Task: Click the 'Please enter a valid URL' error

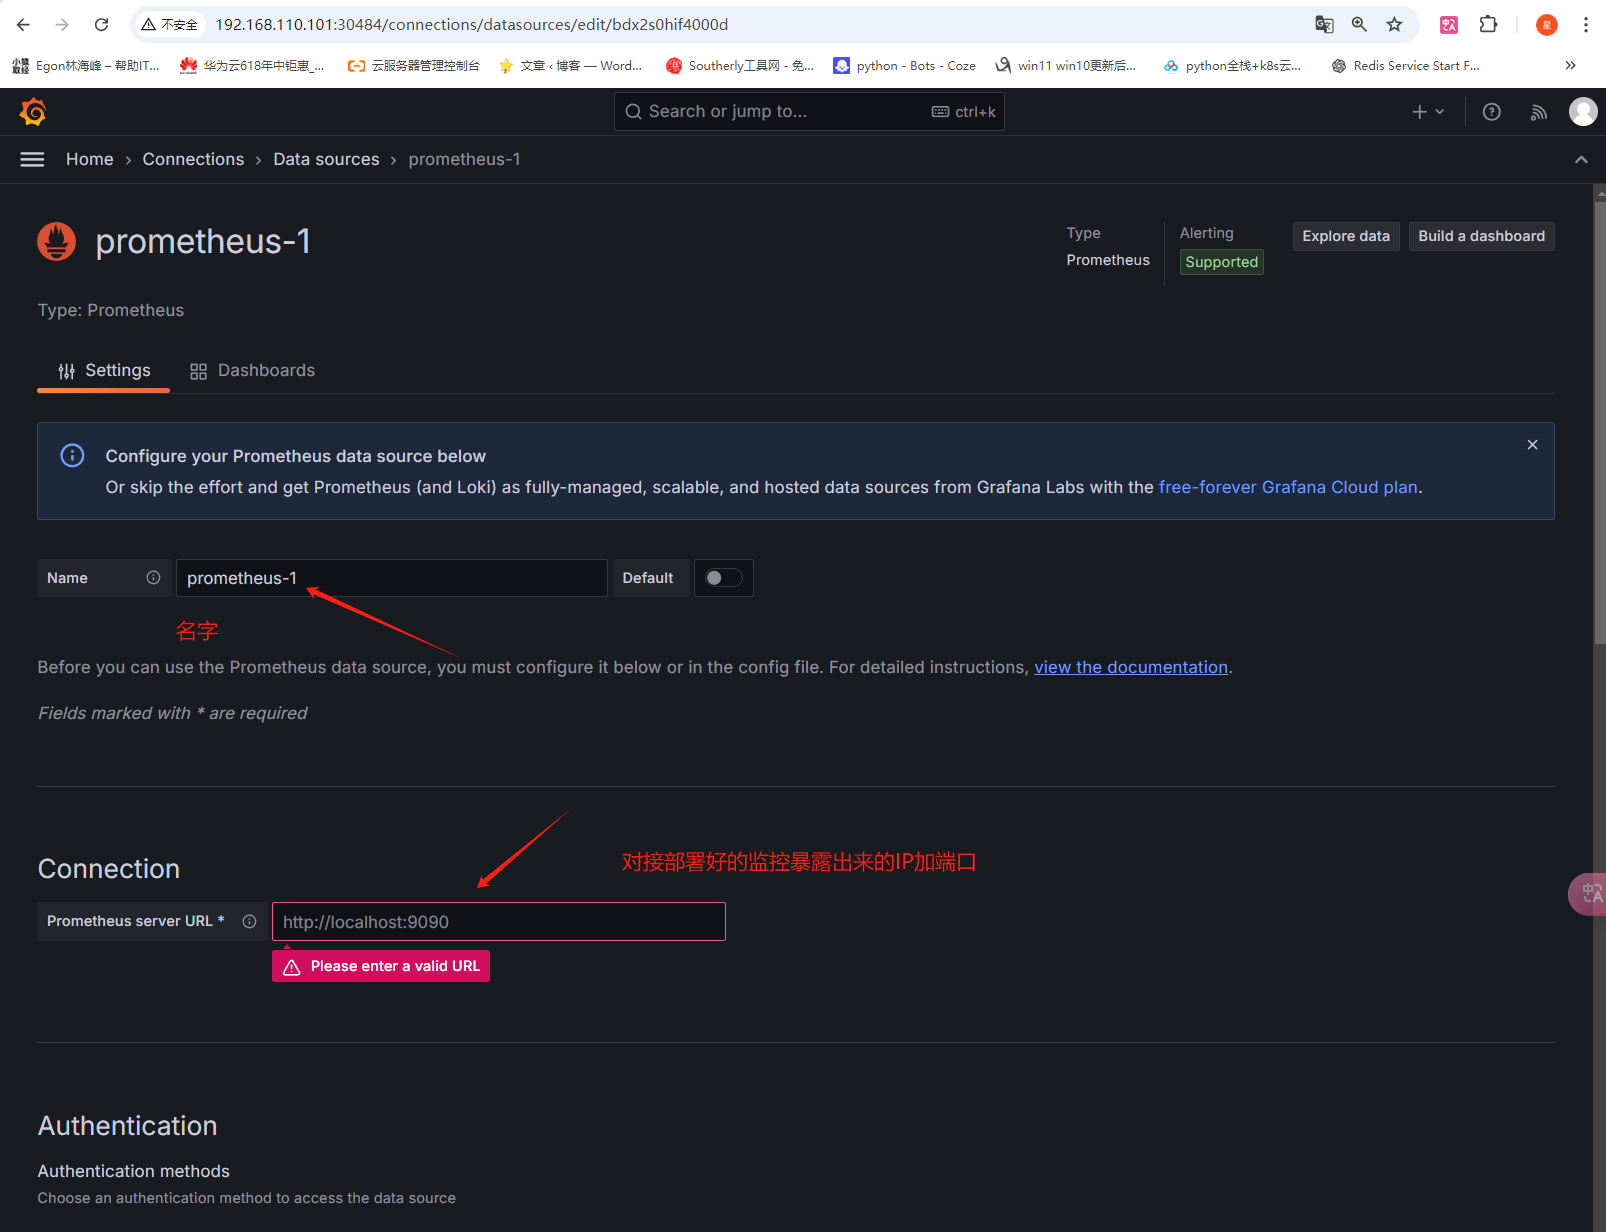Action: (x=381, y=966)
